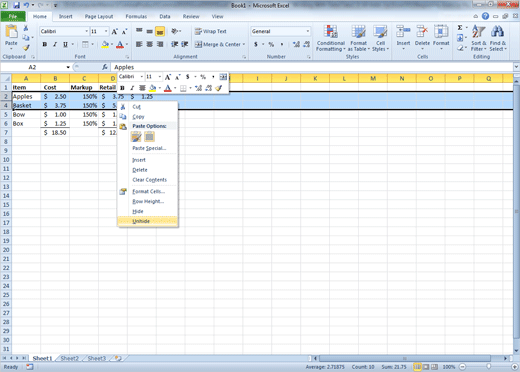Apply the ribbon Fill Color yellow swatch
The width and height of the screenshot is (520, 372).
coord(105,44)
